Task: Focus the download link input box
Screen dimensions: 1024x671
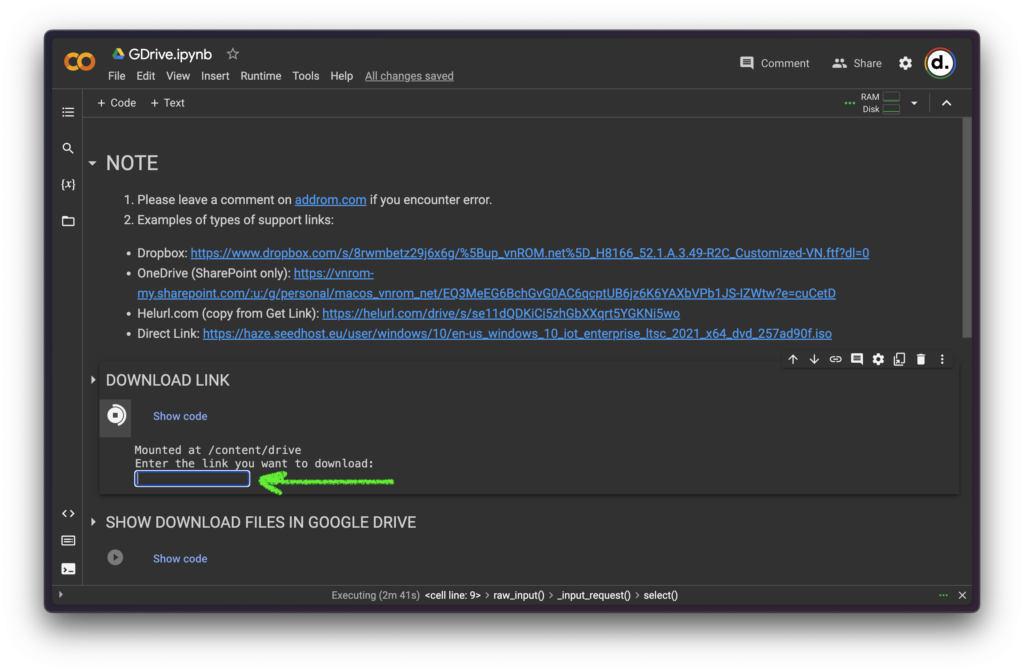Action: pyautogui.click(x=192, y=479)
